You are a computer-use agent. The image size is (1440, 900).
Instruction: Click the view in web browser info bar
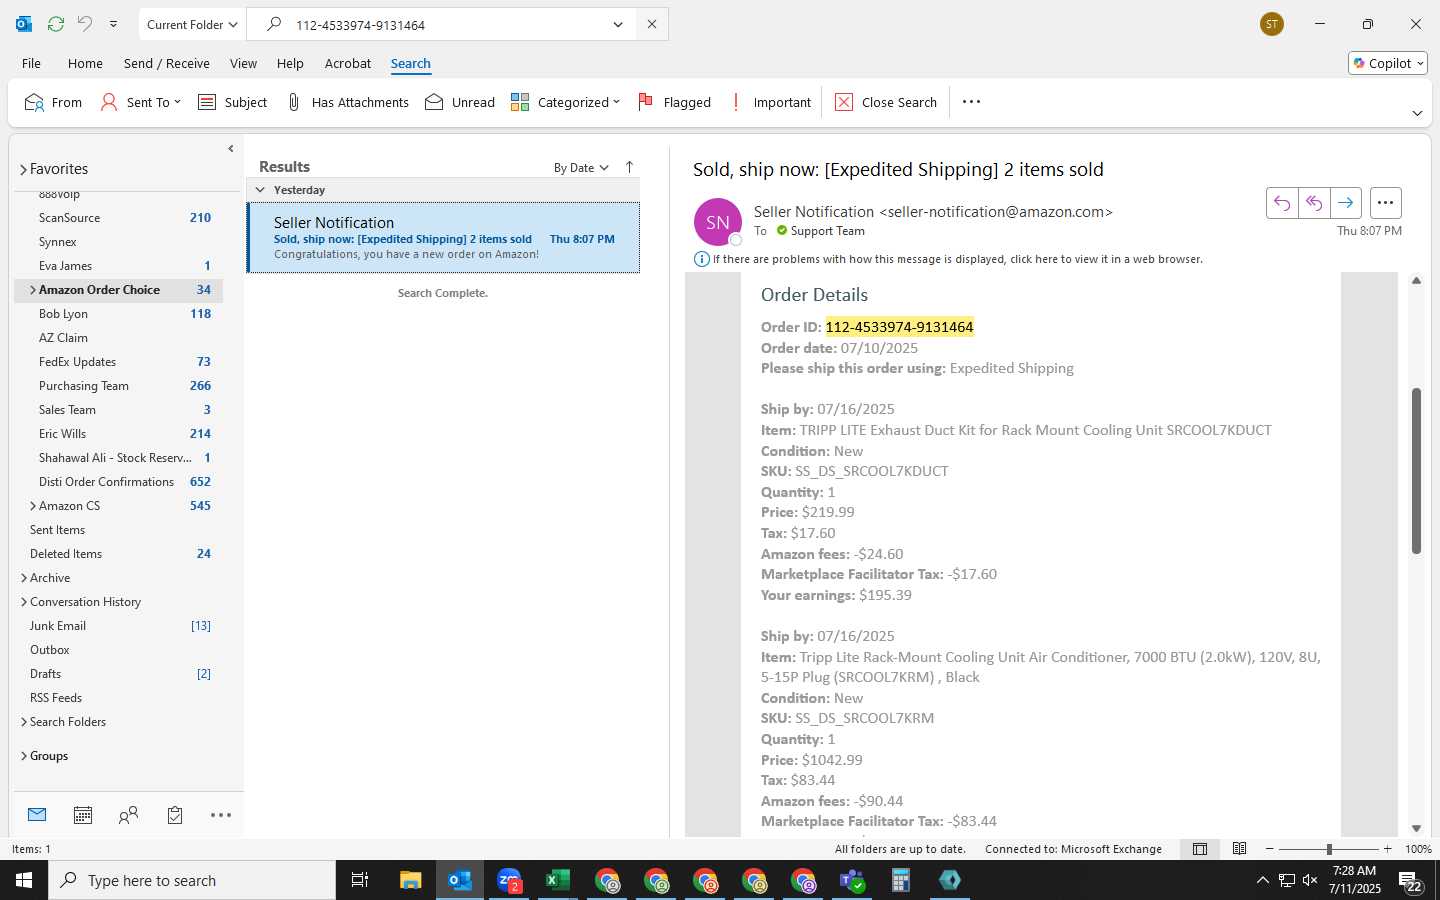point(957,259)
